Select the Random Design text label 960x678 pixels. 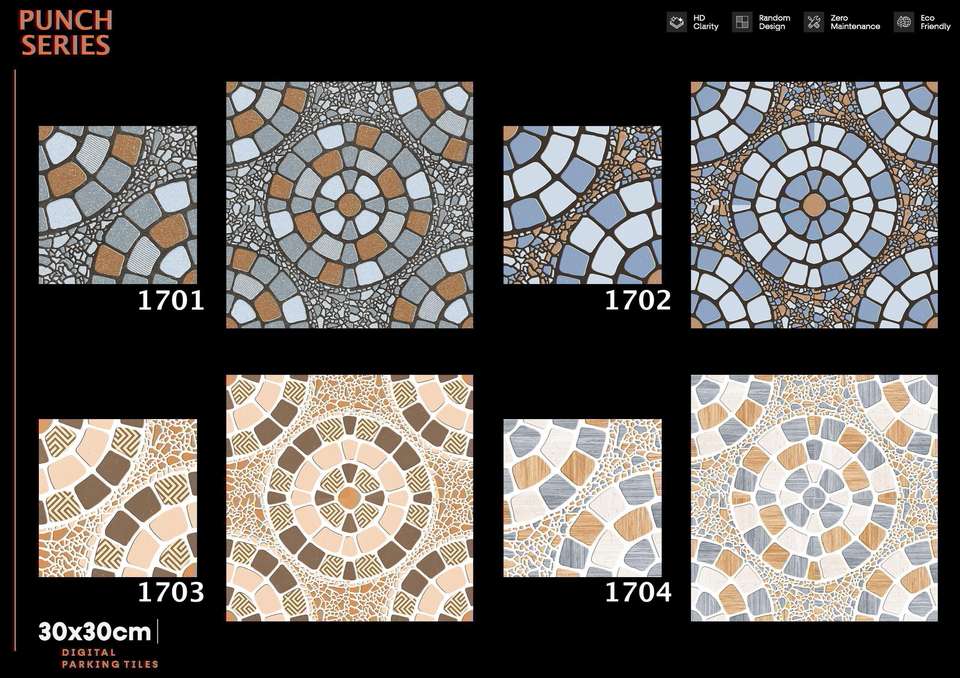click(774, 22)
